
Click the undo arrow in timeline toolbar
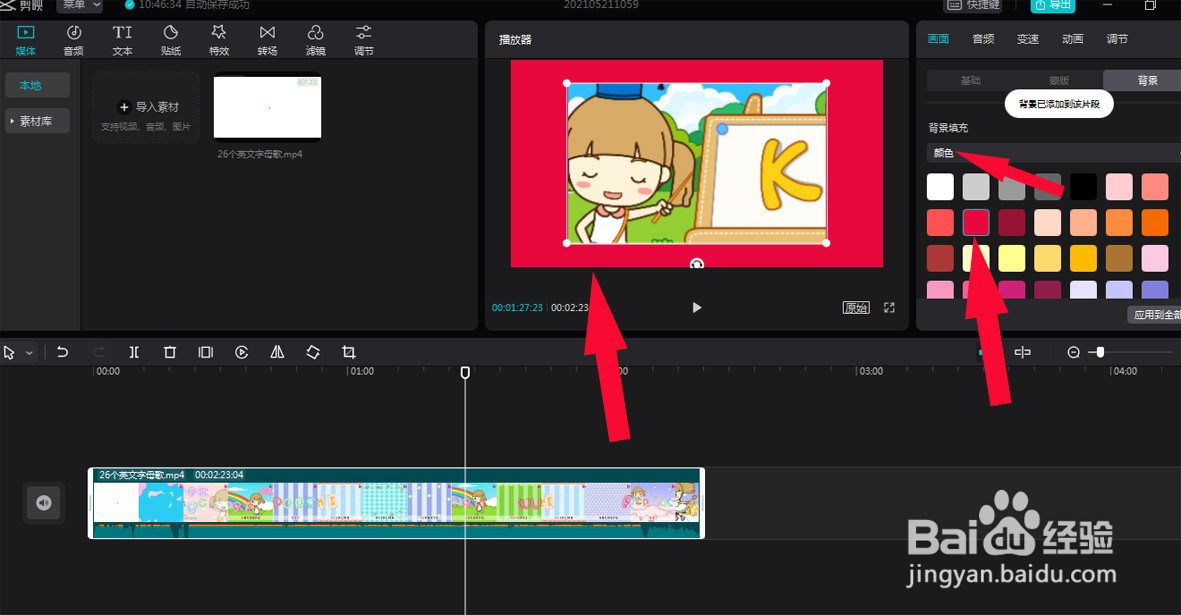[x=63, y=352]
